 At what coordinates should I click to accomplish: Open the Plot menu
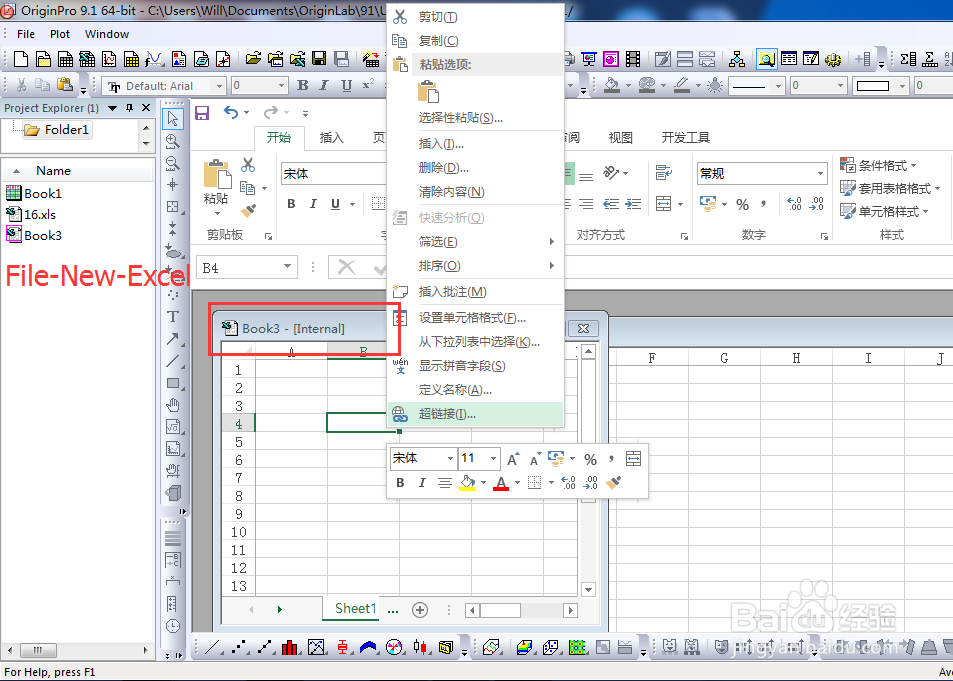point(60,34)
